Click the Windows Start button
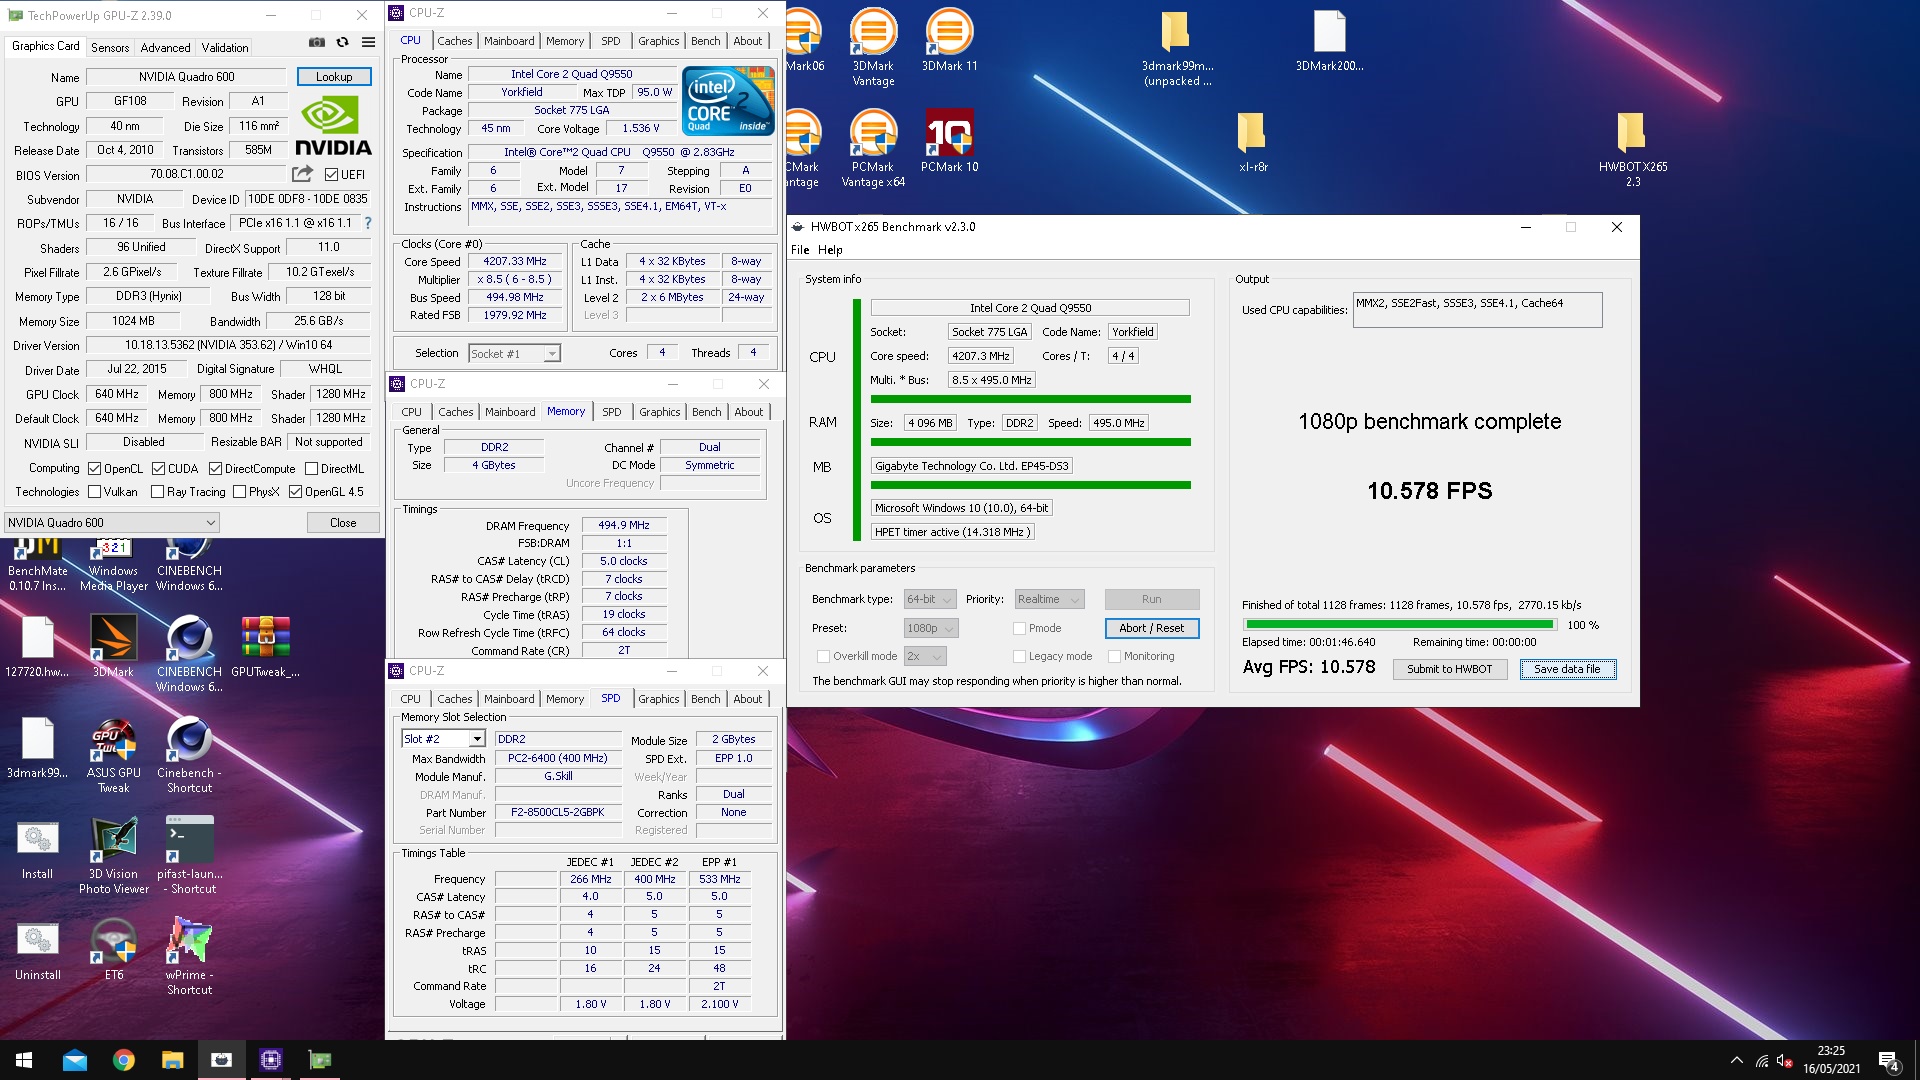Screen dimensions: 1920x1080 coord(24,1060)
